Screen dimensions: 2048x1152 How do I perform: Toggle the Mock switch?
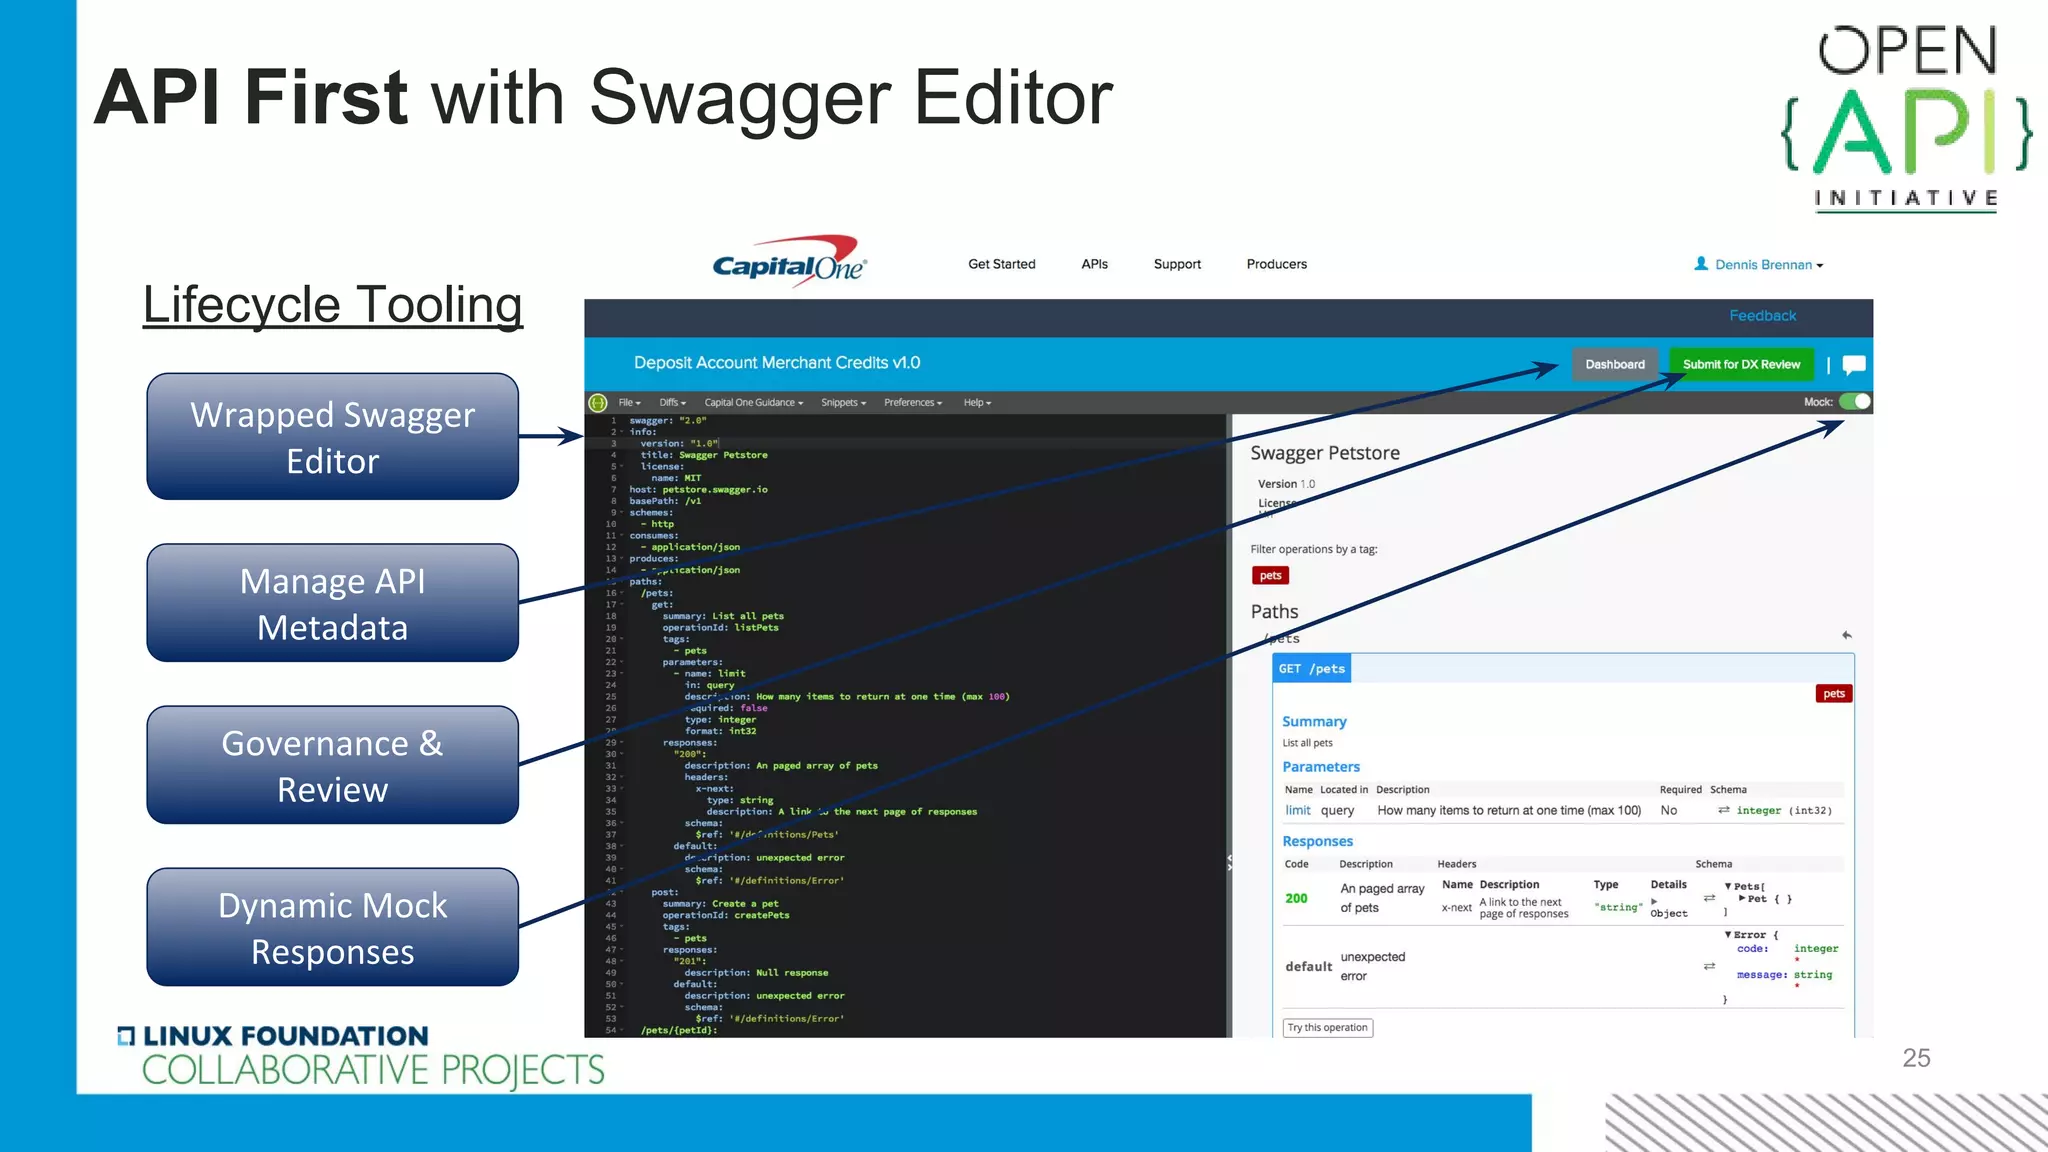point(1855,402)
